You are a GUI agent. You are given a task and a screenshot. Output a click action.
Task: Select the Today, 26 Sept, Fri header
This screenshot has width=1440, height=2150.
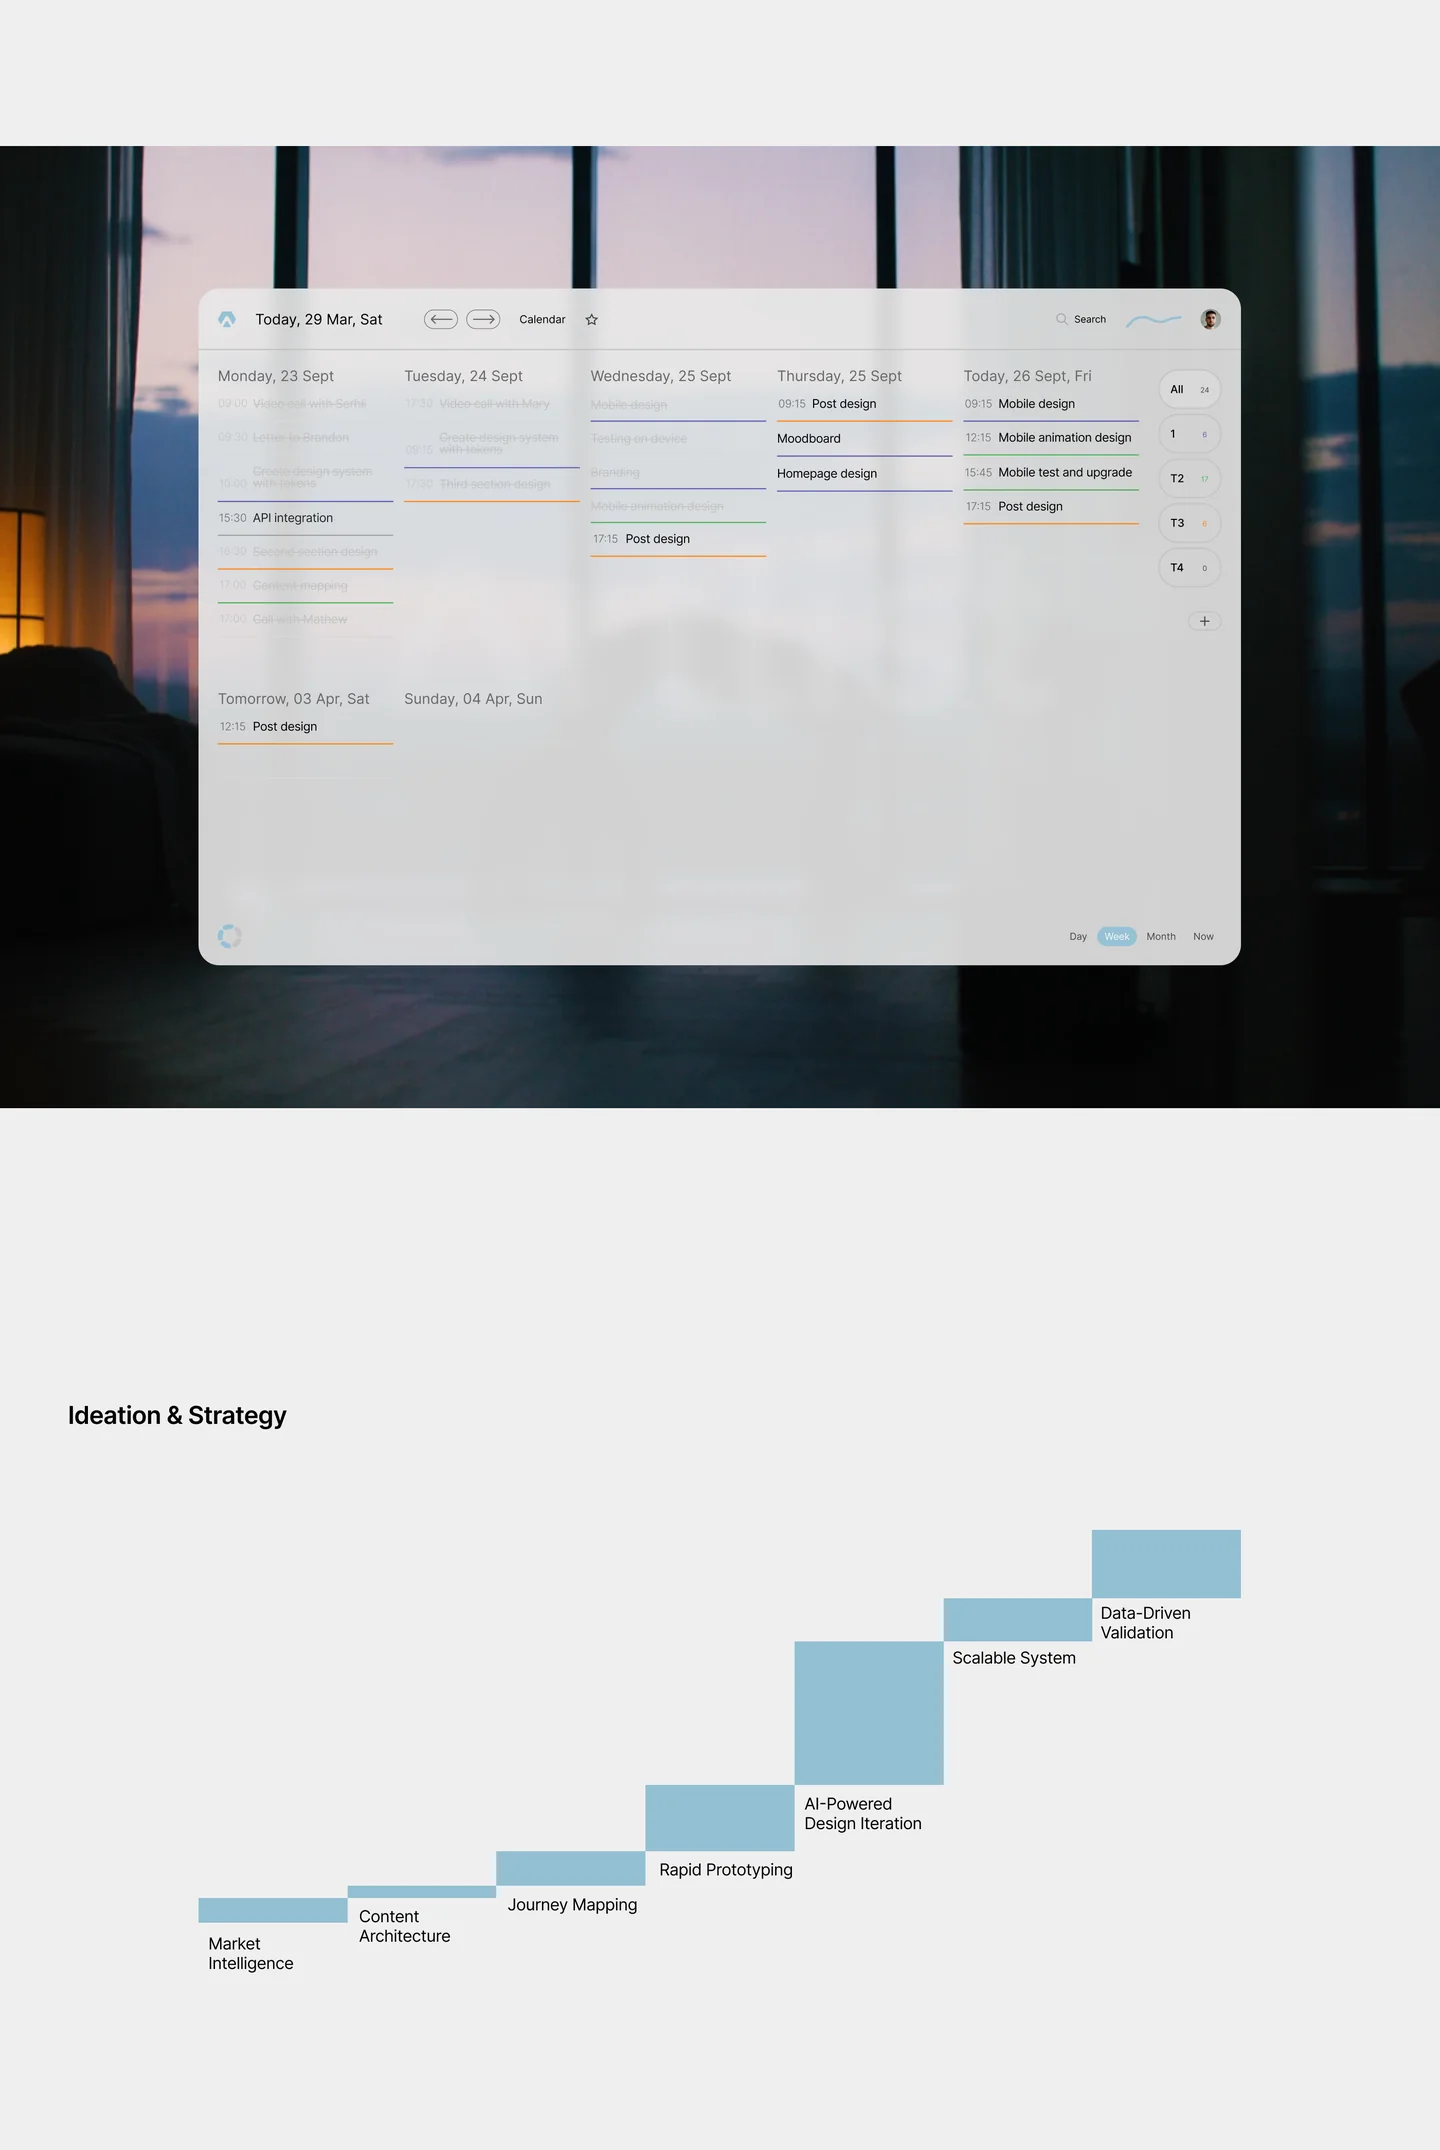(x=1027, y=376)
